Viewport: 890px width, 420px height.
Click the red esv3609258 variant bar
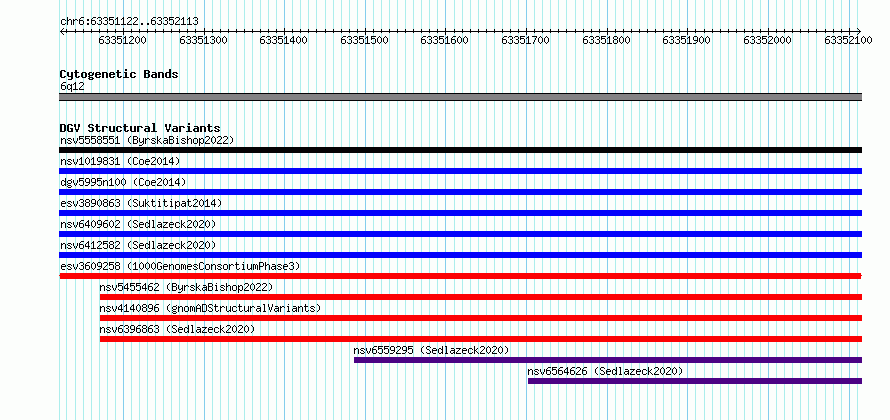(x=460, y=276)
